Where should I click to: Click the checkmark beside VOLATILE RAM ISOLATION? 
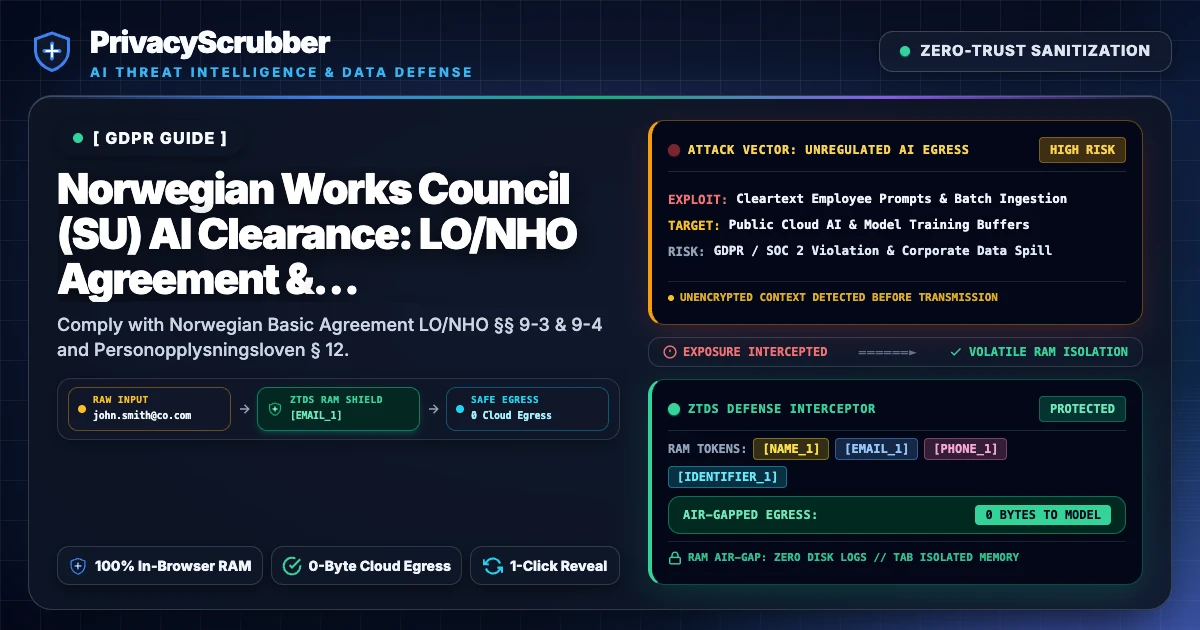coord(956,352)
